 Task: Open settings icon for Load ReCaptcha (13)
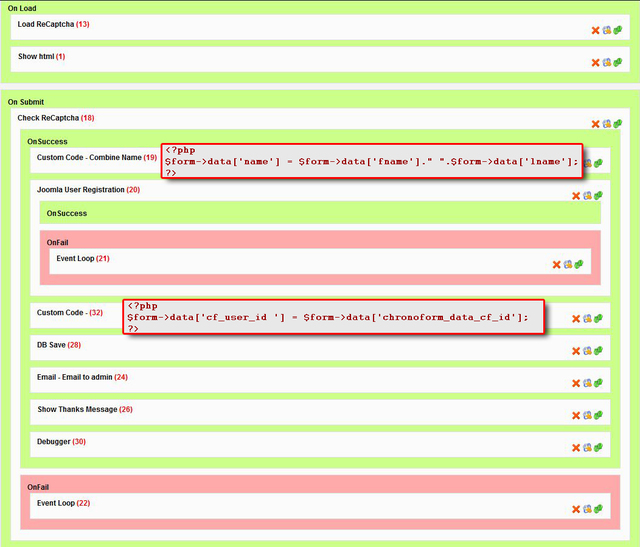point(607,30)
